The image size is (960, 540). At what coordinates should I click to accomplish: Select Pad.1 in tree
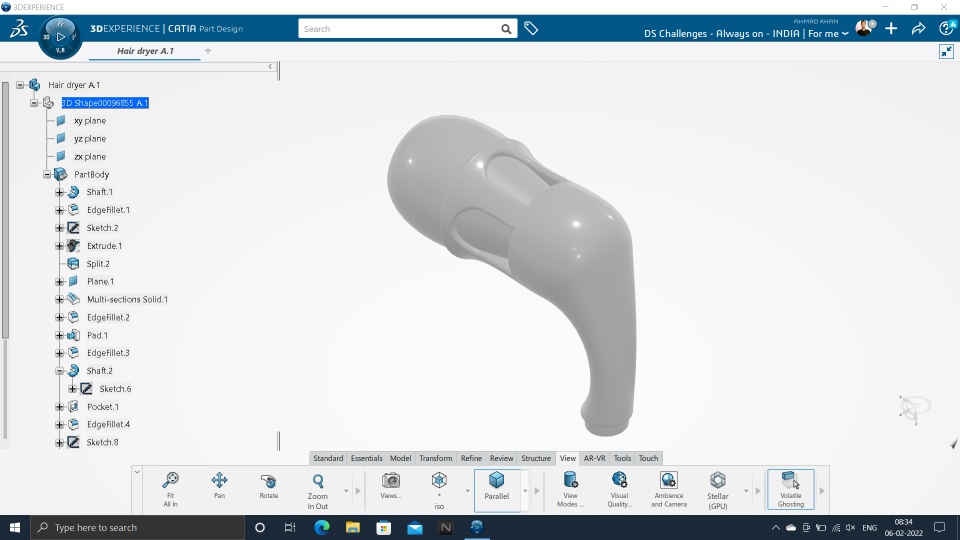point(97,336)
